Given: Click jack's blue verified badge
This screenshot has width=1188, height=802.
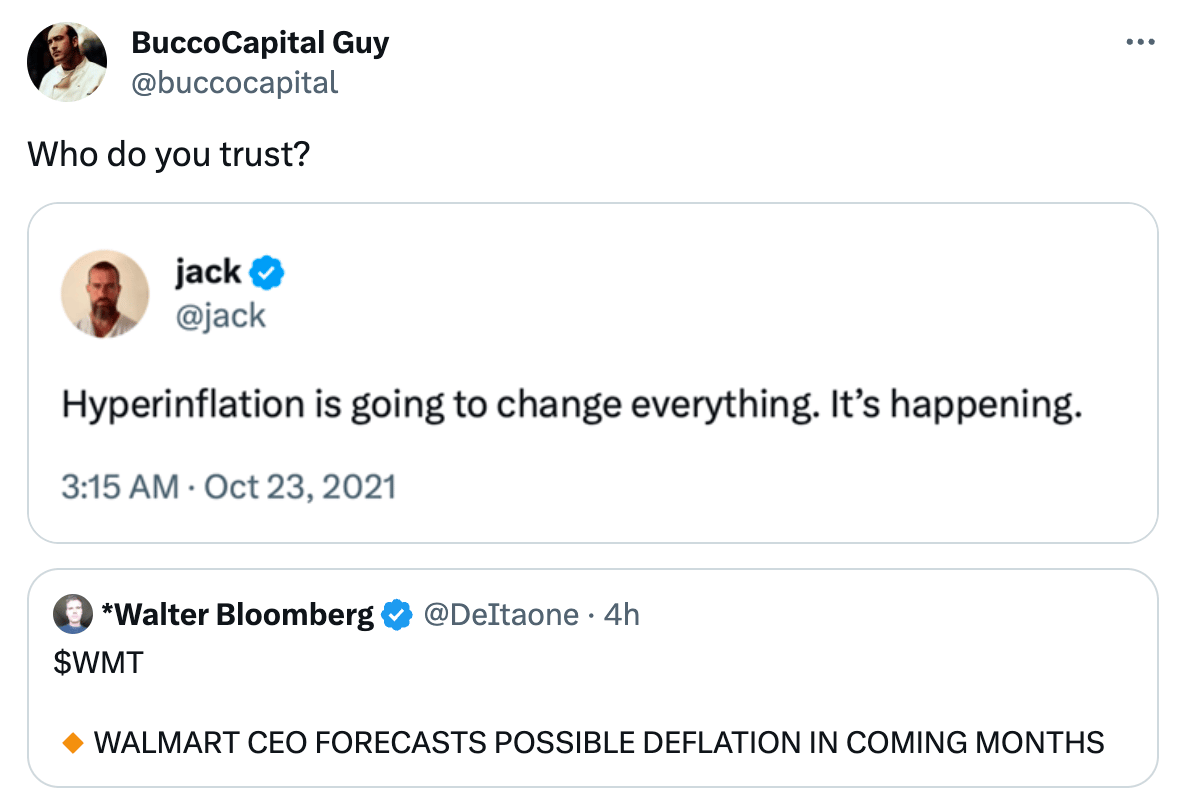Looking at the screenshot, I should 267,272.
